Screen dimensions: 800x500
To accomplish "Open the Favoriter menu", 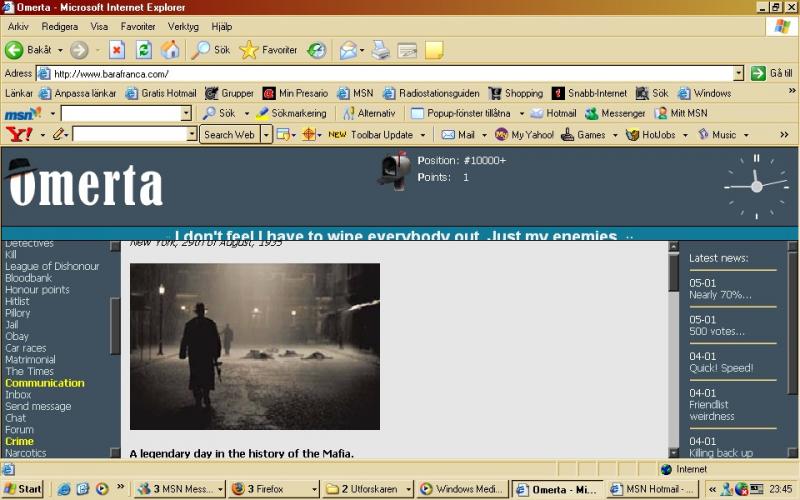I will click(x=138, y=27).
